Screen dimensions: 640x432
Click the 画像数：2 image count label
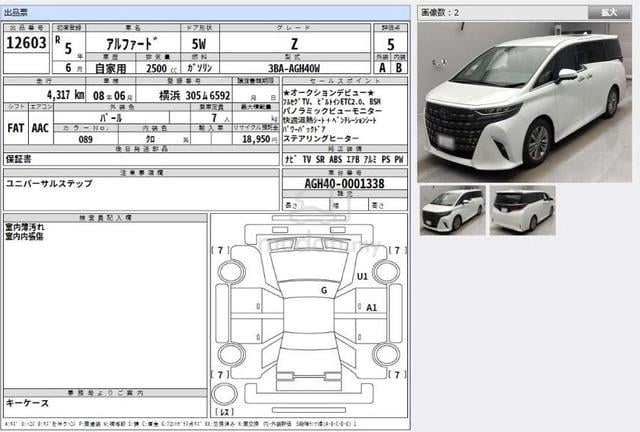pos(440,13)
